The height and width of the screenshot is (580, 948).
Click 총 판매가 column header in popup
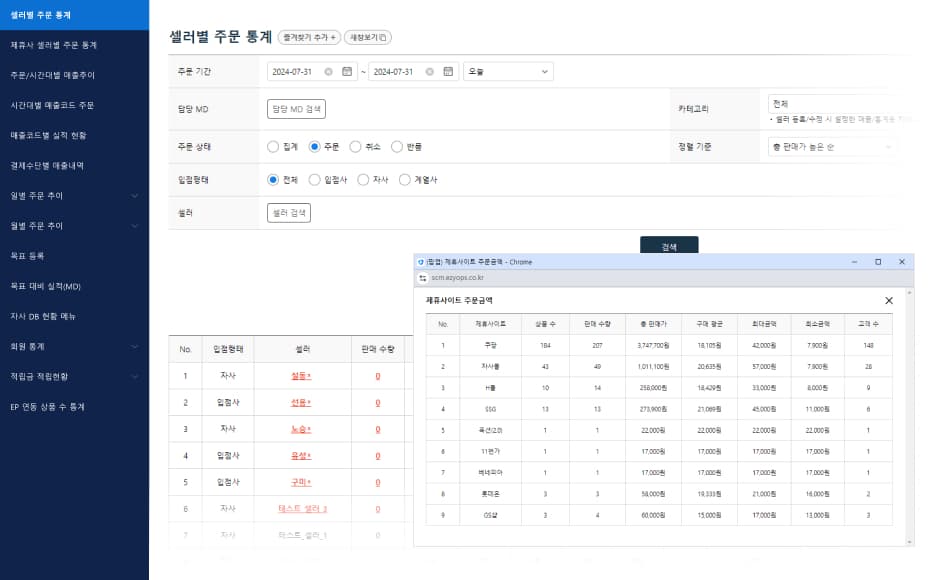click(x=654, y=324)
